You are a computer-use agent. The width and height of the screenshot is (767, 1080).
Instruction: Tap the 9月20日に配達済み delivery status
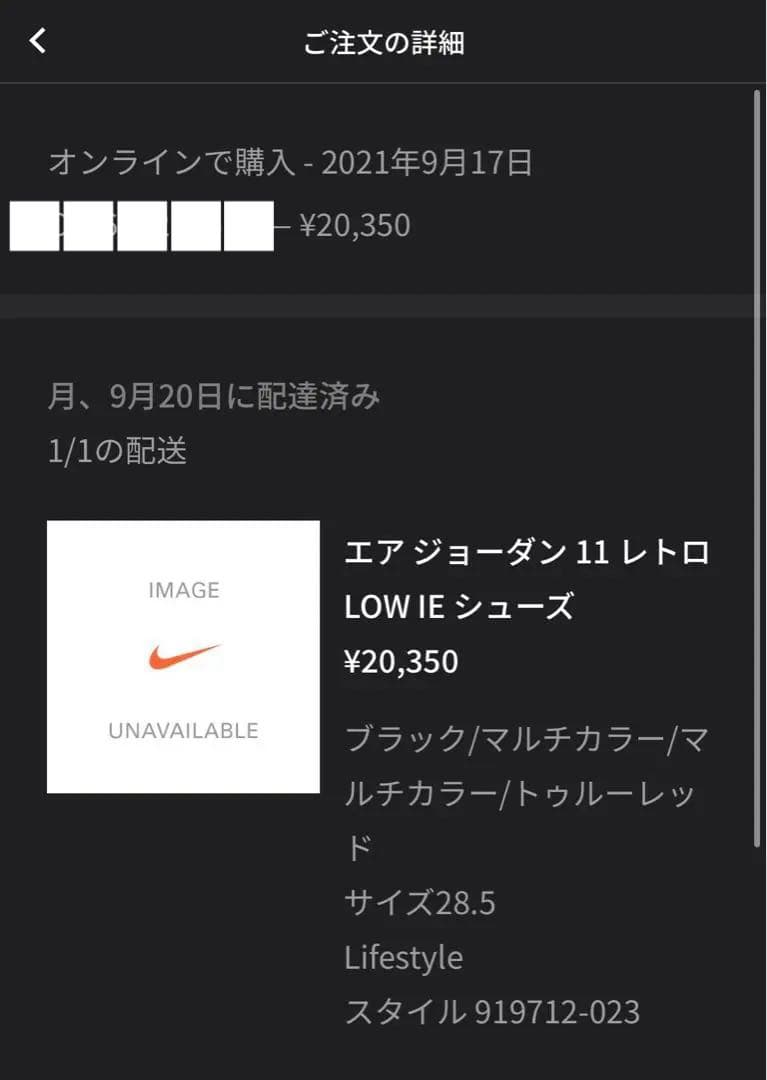214,397
